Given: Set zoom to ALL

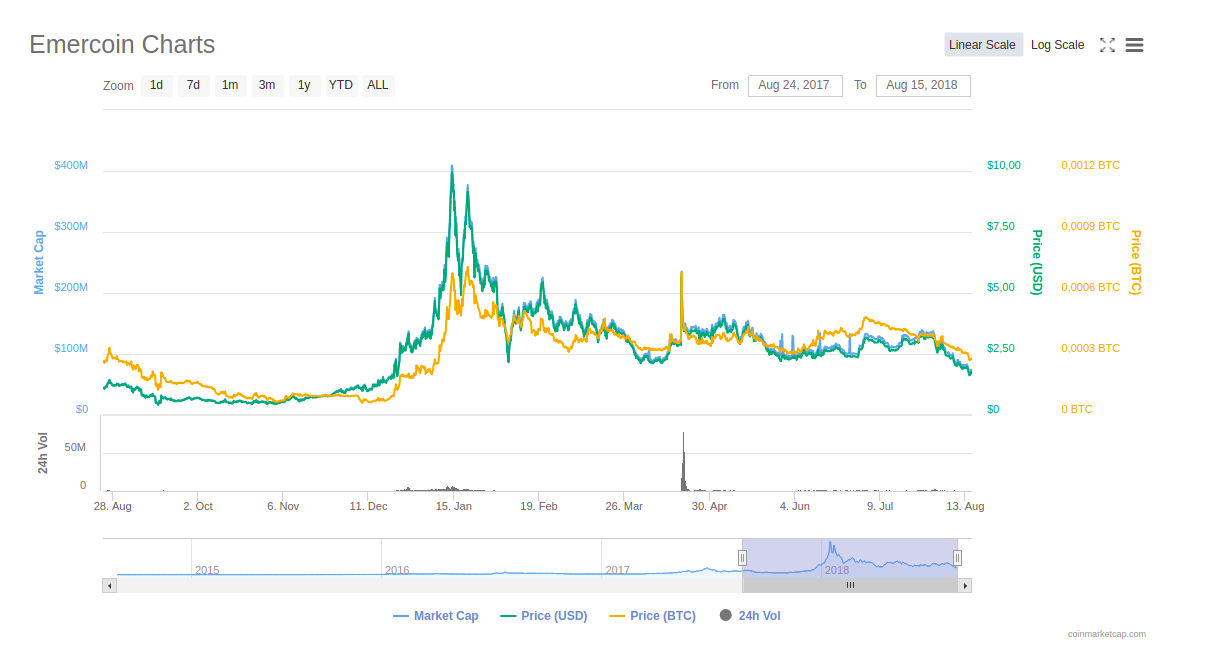Looking at the screenshot, I should click(x=378, y=85).
